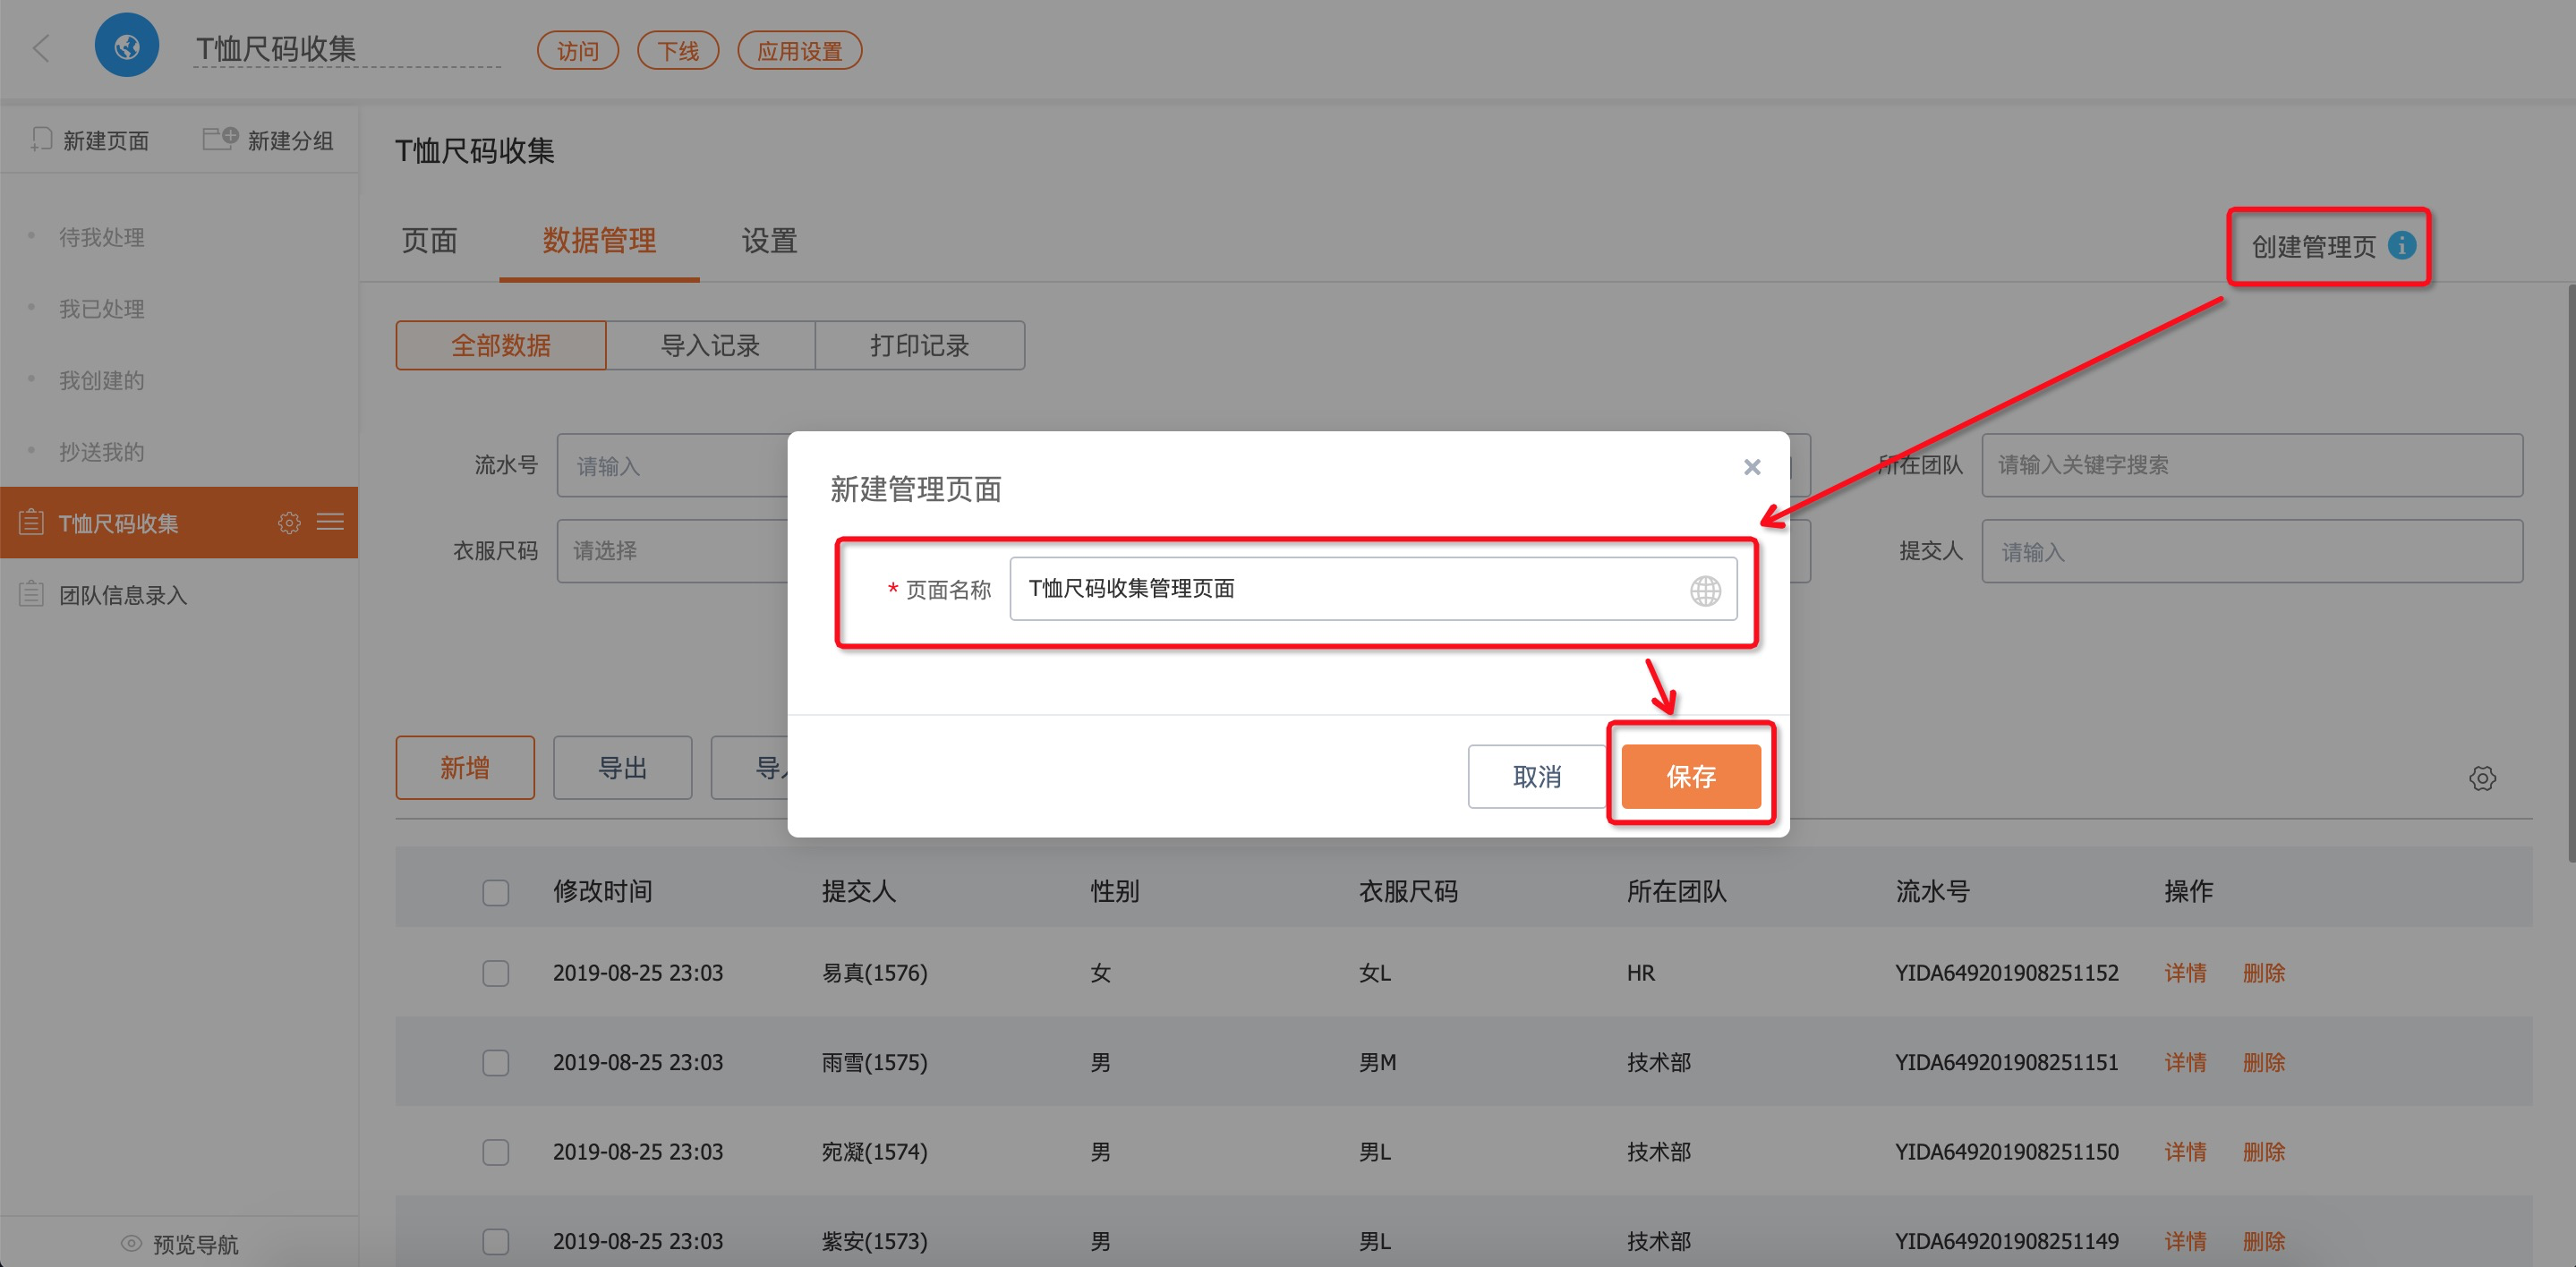
Task: Click the hamburger menu icon on T恤尺码收集
Action: tap(330, 522)
